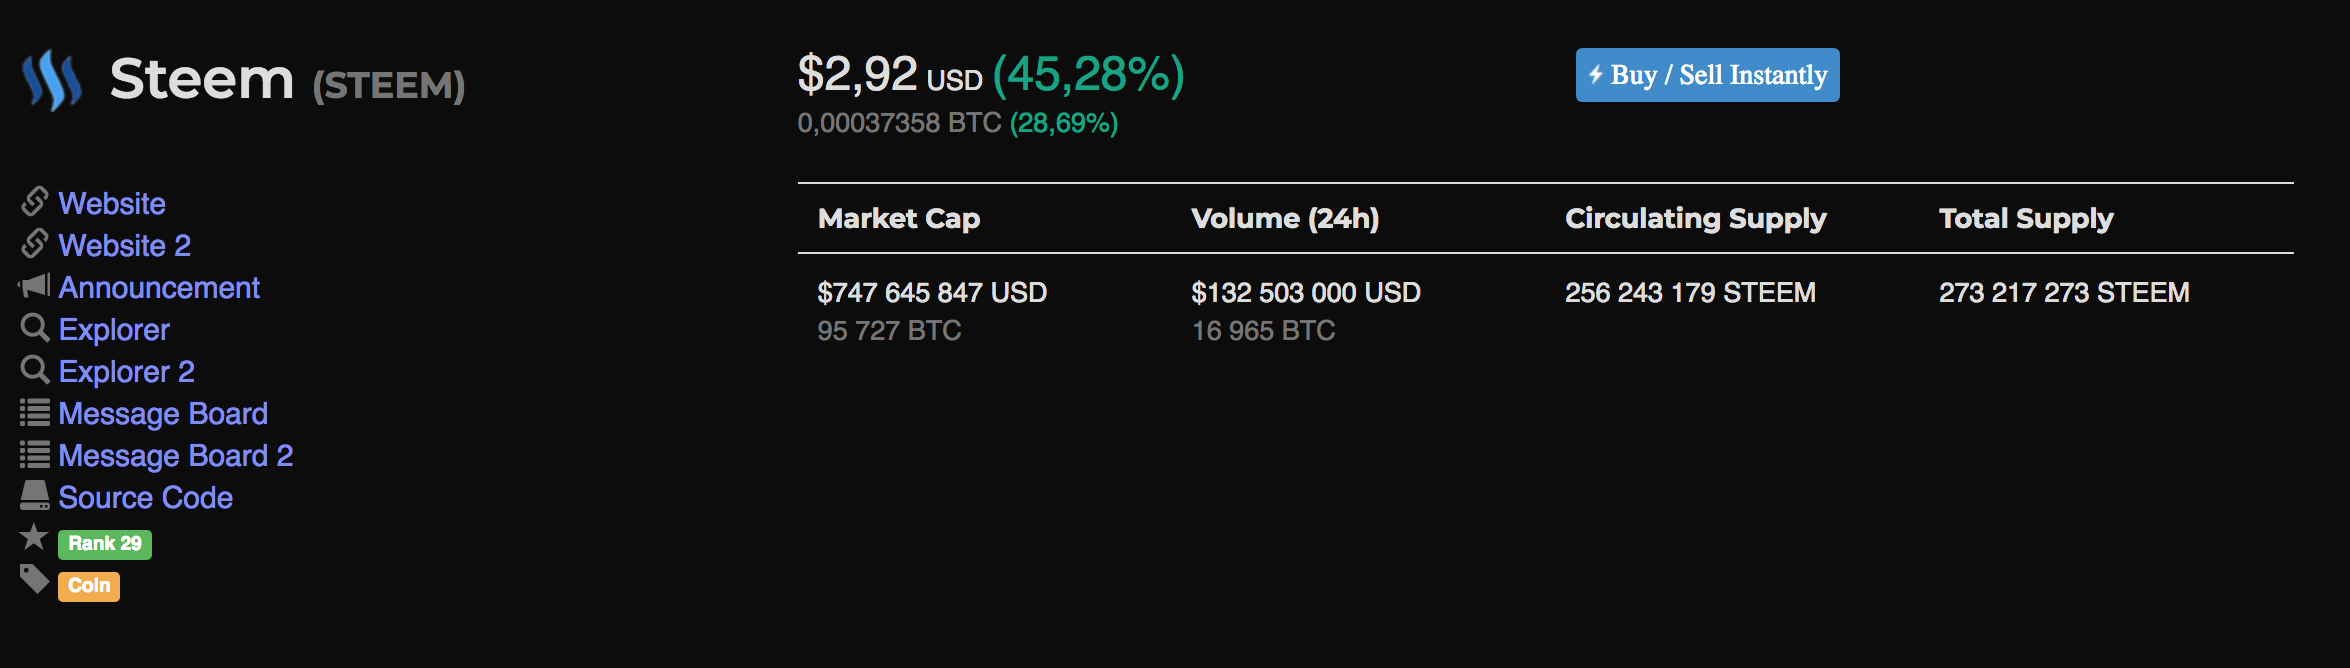Open the Announcement link
This screenshot has height=668, width=2350.
159,288
